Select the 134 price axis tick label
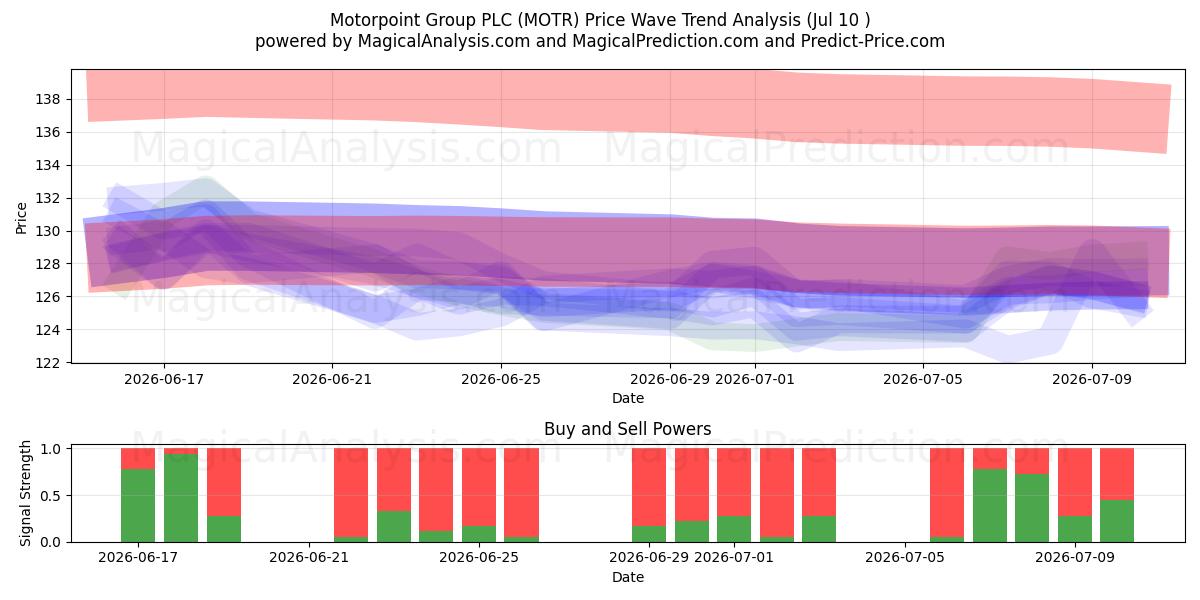 tap(47, 165)
